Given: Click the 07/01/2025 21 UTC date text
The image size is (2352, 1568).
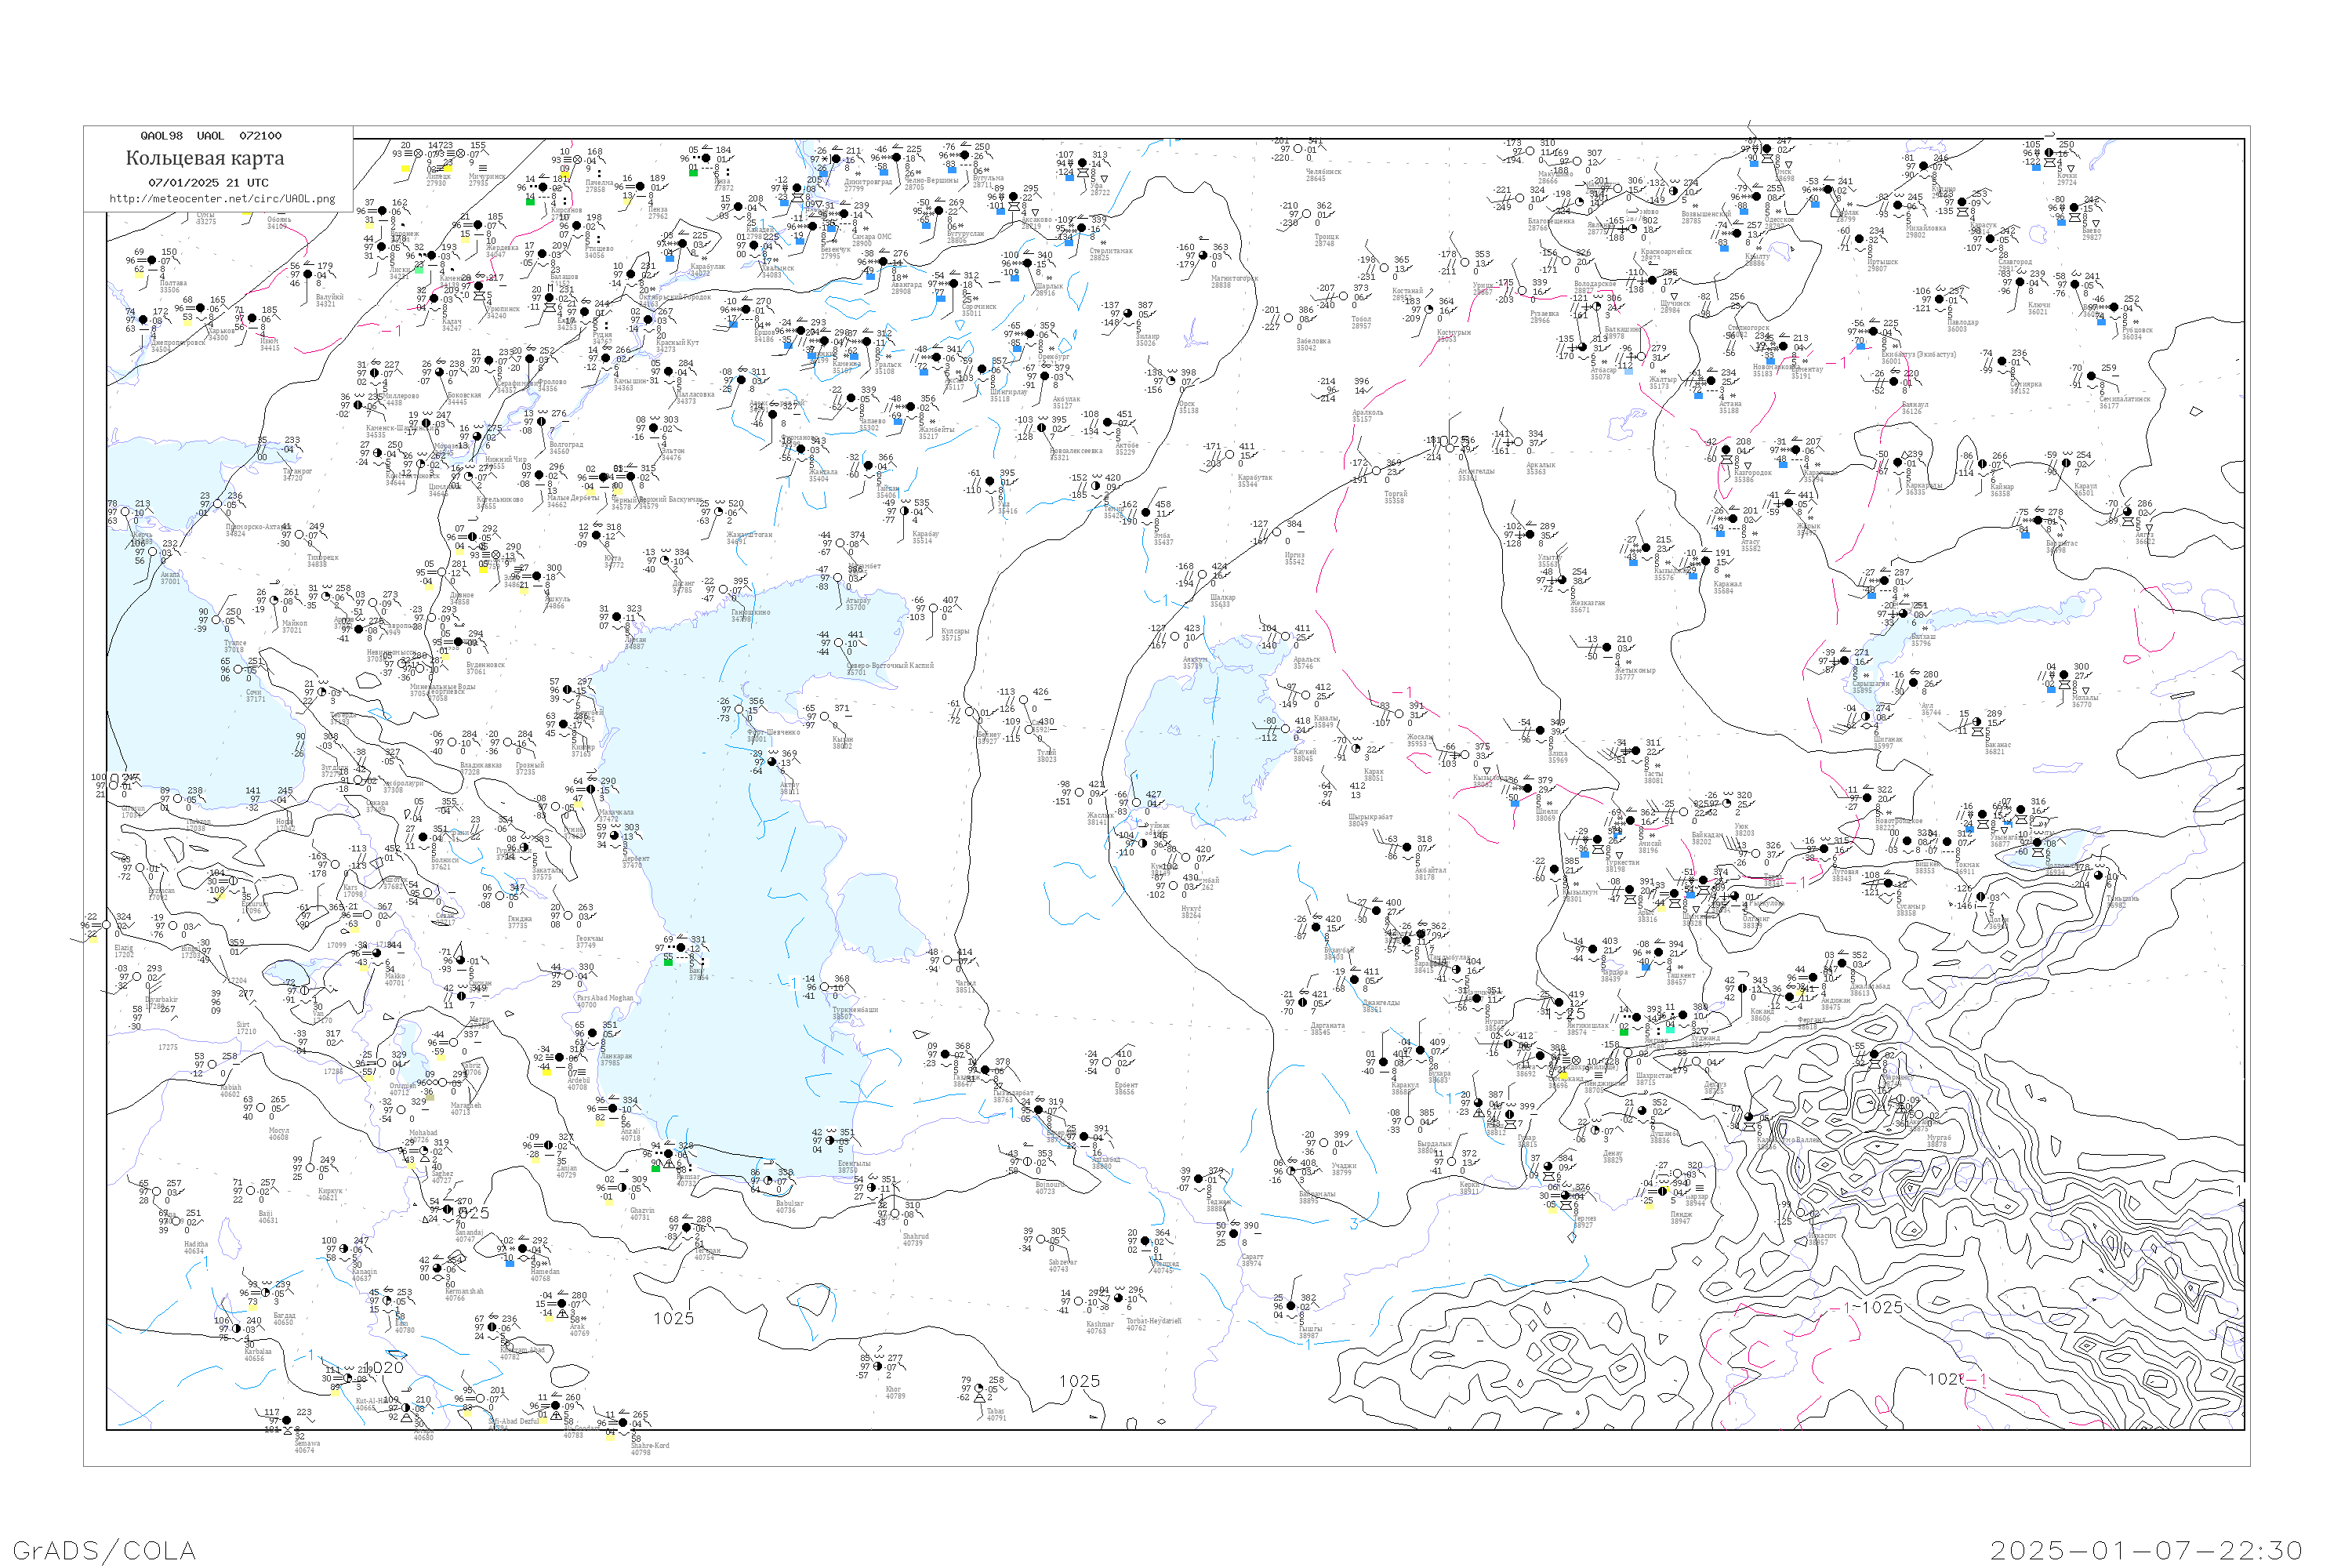Looking at the screenshot, I should [x=208, y=183].
